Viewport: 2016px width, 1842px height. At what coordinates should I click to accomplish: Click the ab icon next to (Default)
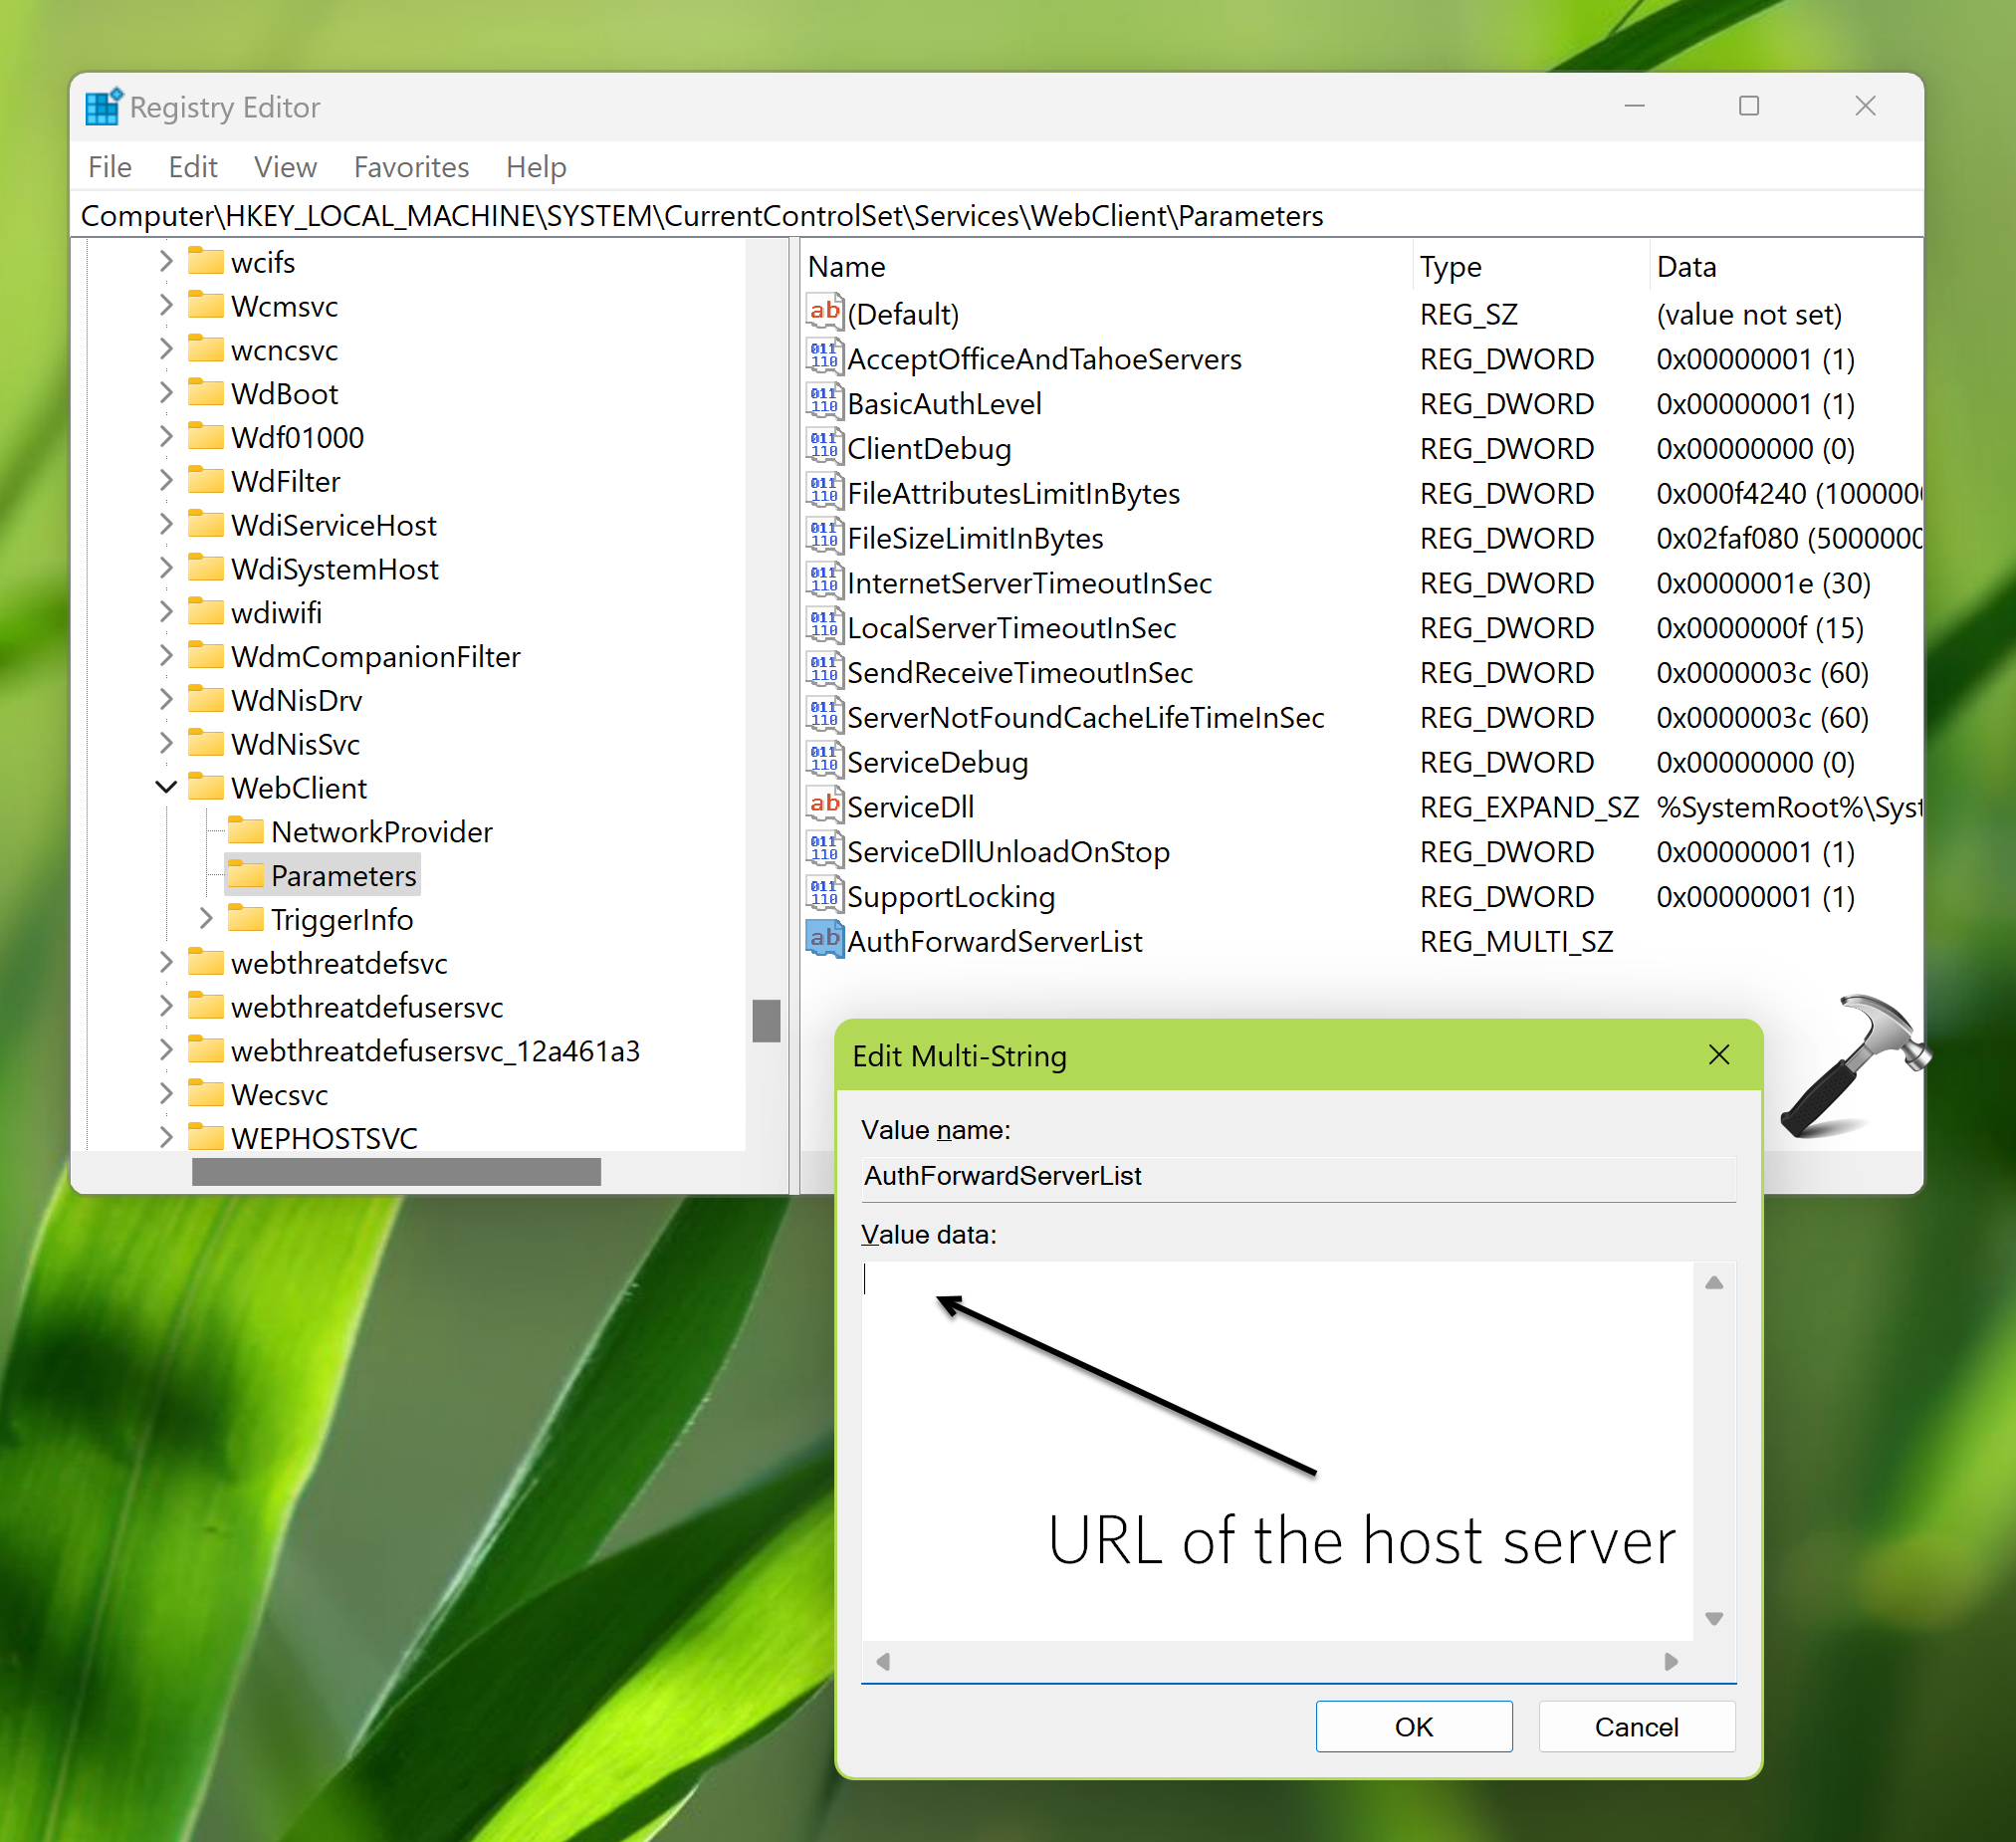pos(825,312)
